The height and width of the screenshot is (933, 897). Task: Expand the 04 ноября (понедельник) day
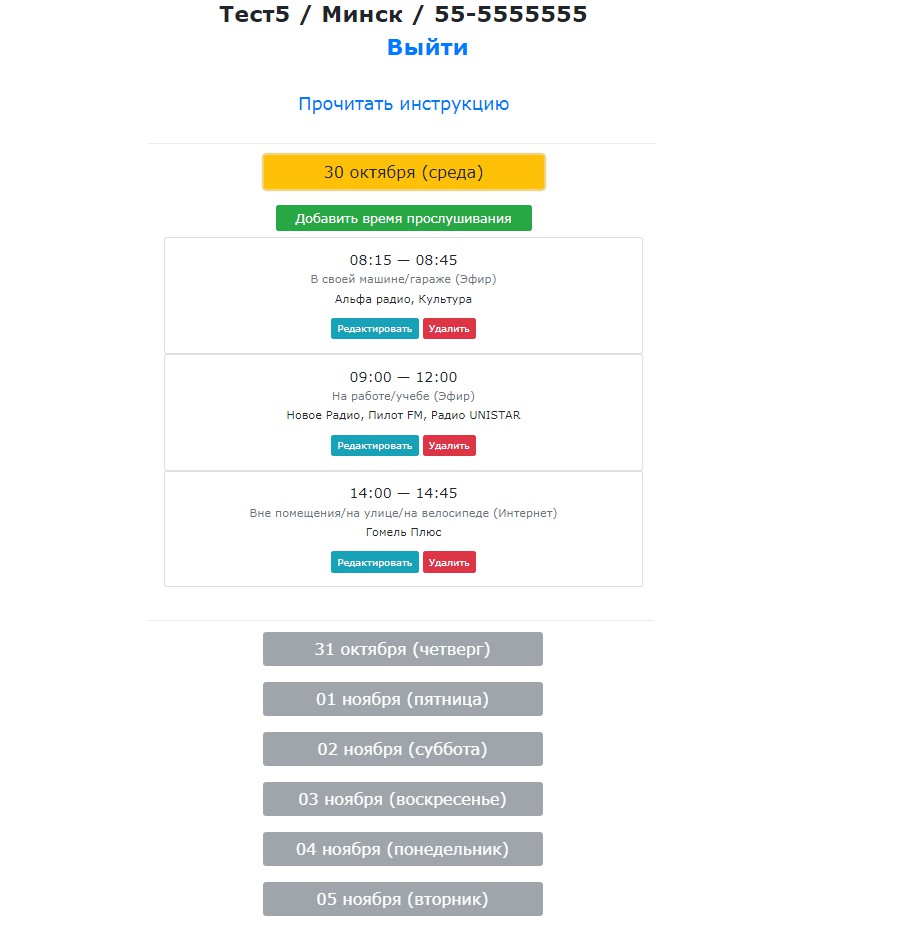pos(402,849)
